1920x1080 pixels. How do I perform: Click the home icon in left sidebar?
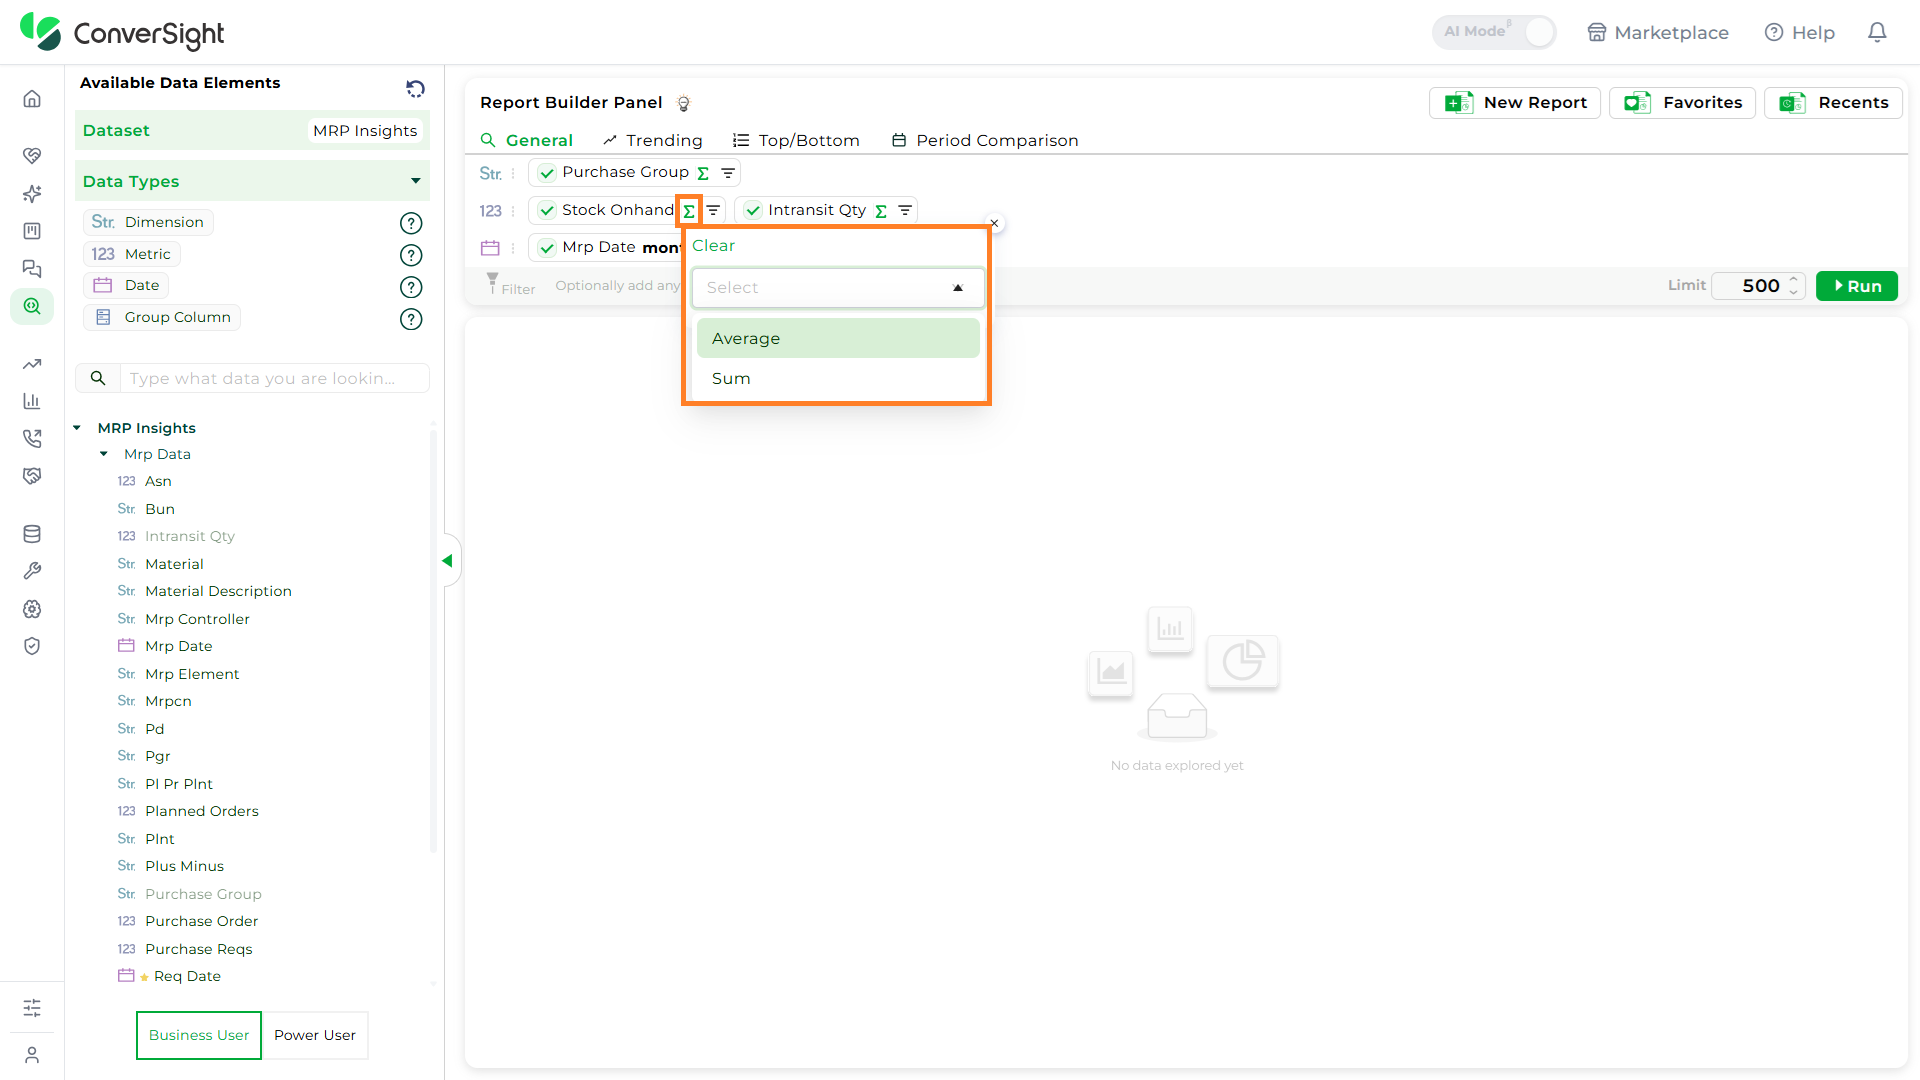click(x=32, y=99)
